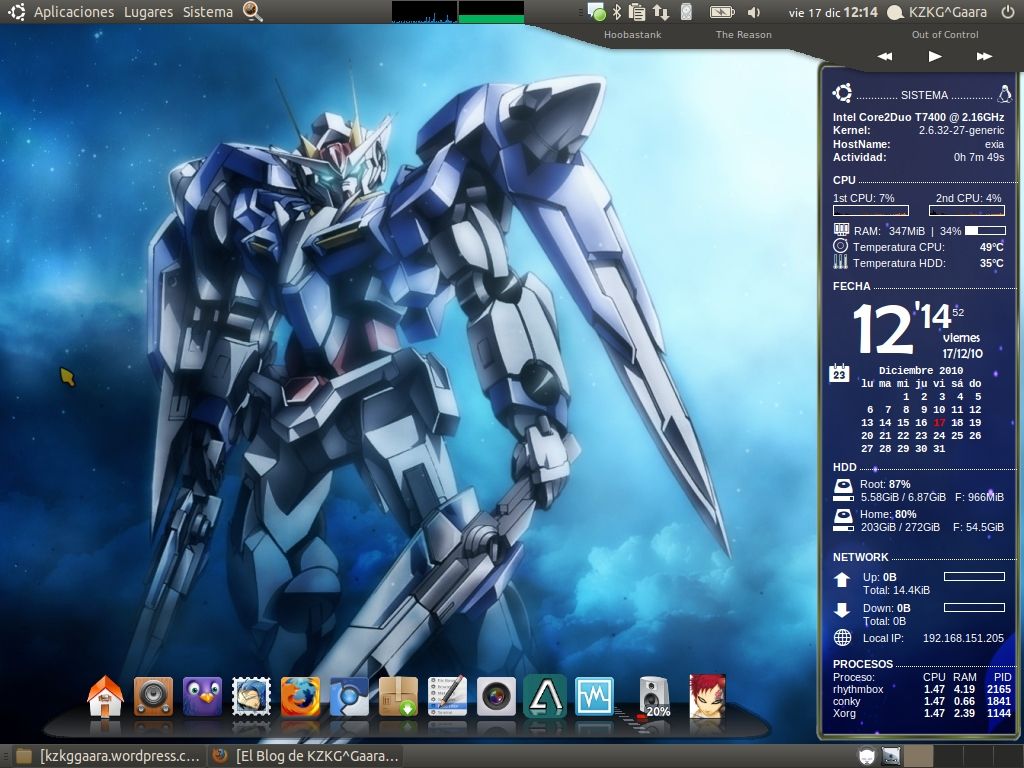Screen dimensions: 1024x768
Task: Click the Out of Control song title
Action: click(945, 35)
